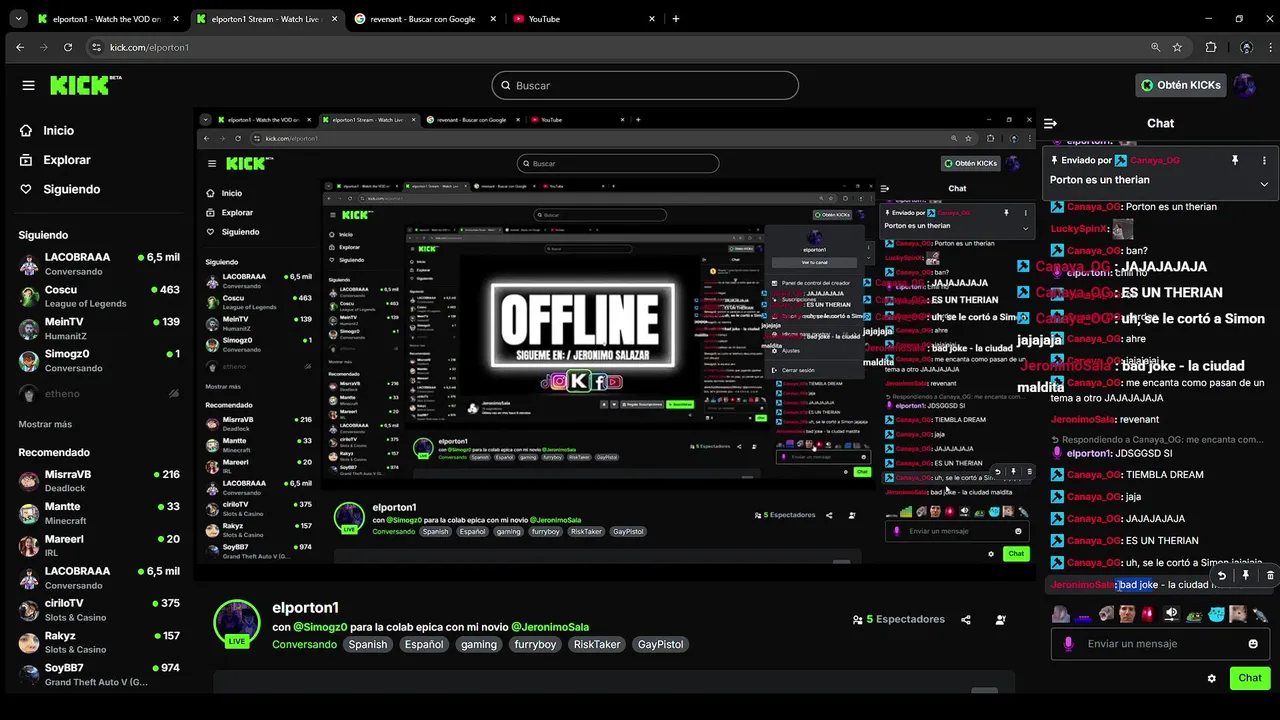This screenshot has height=720, width=1280.
Task: Bookmark this page with star icon
Action: coord(1178,47)
